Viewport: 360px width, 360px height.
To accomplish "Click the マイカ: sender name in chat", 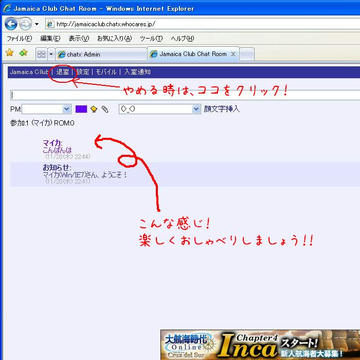I will pos(52,143).
